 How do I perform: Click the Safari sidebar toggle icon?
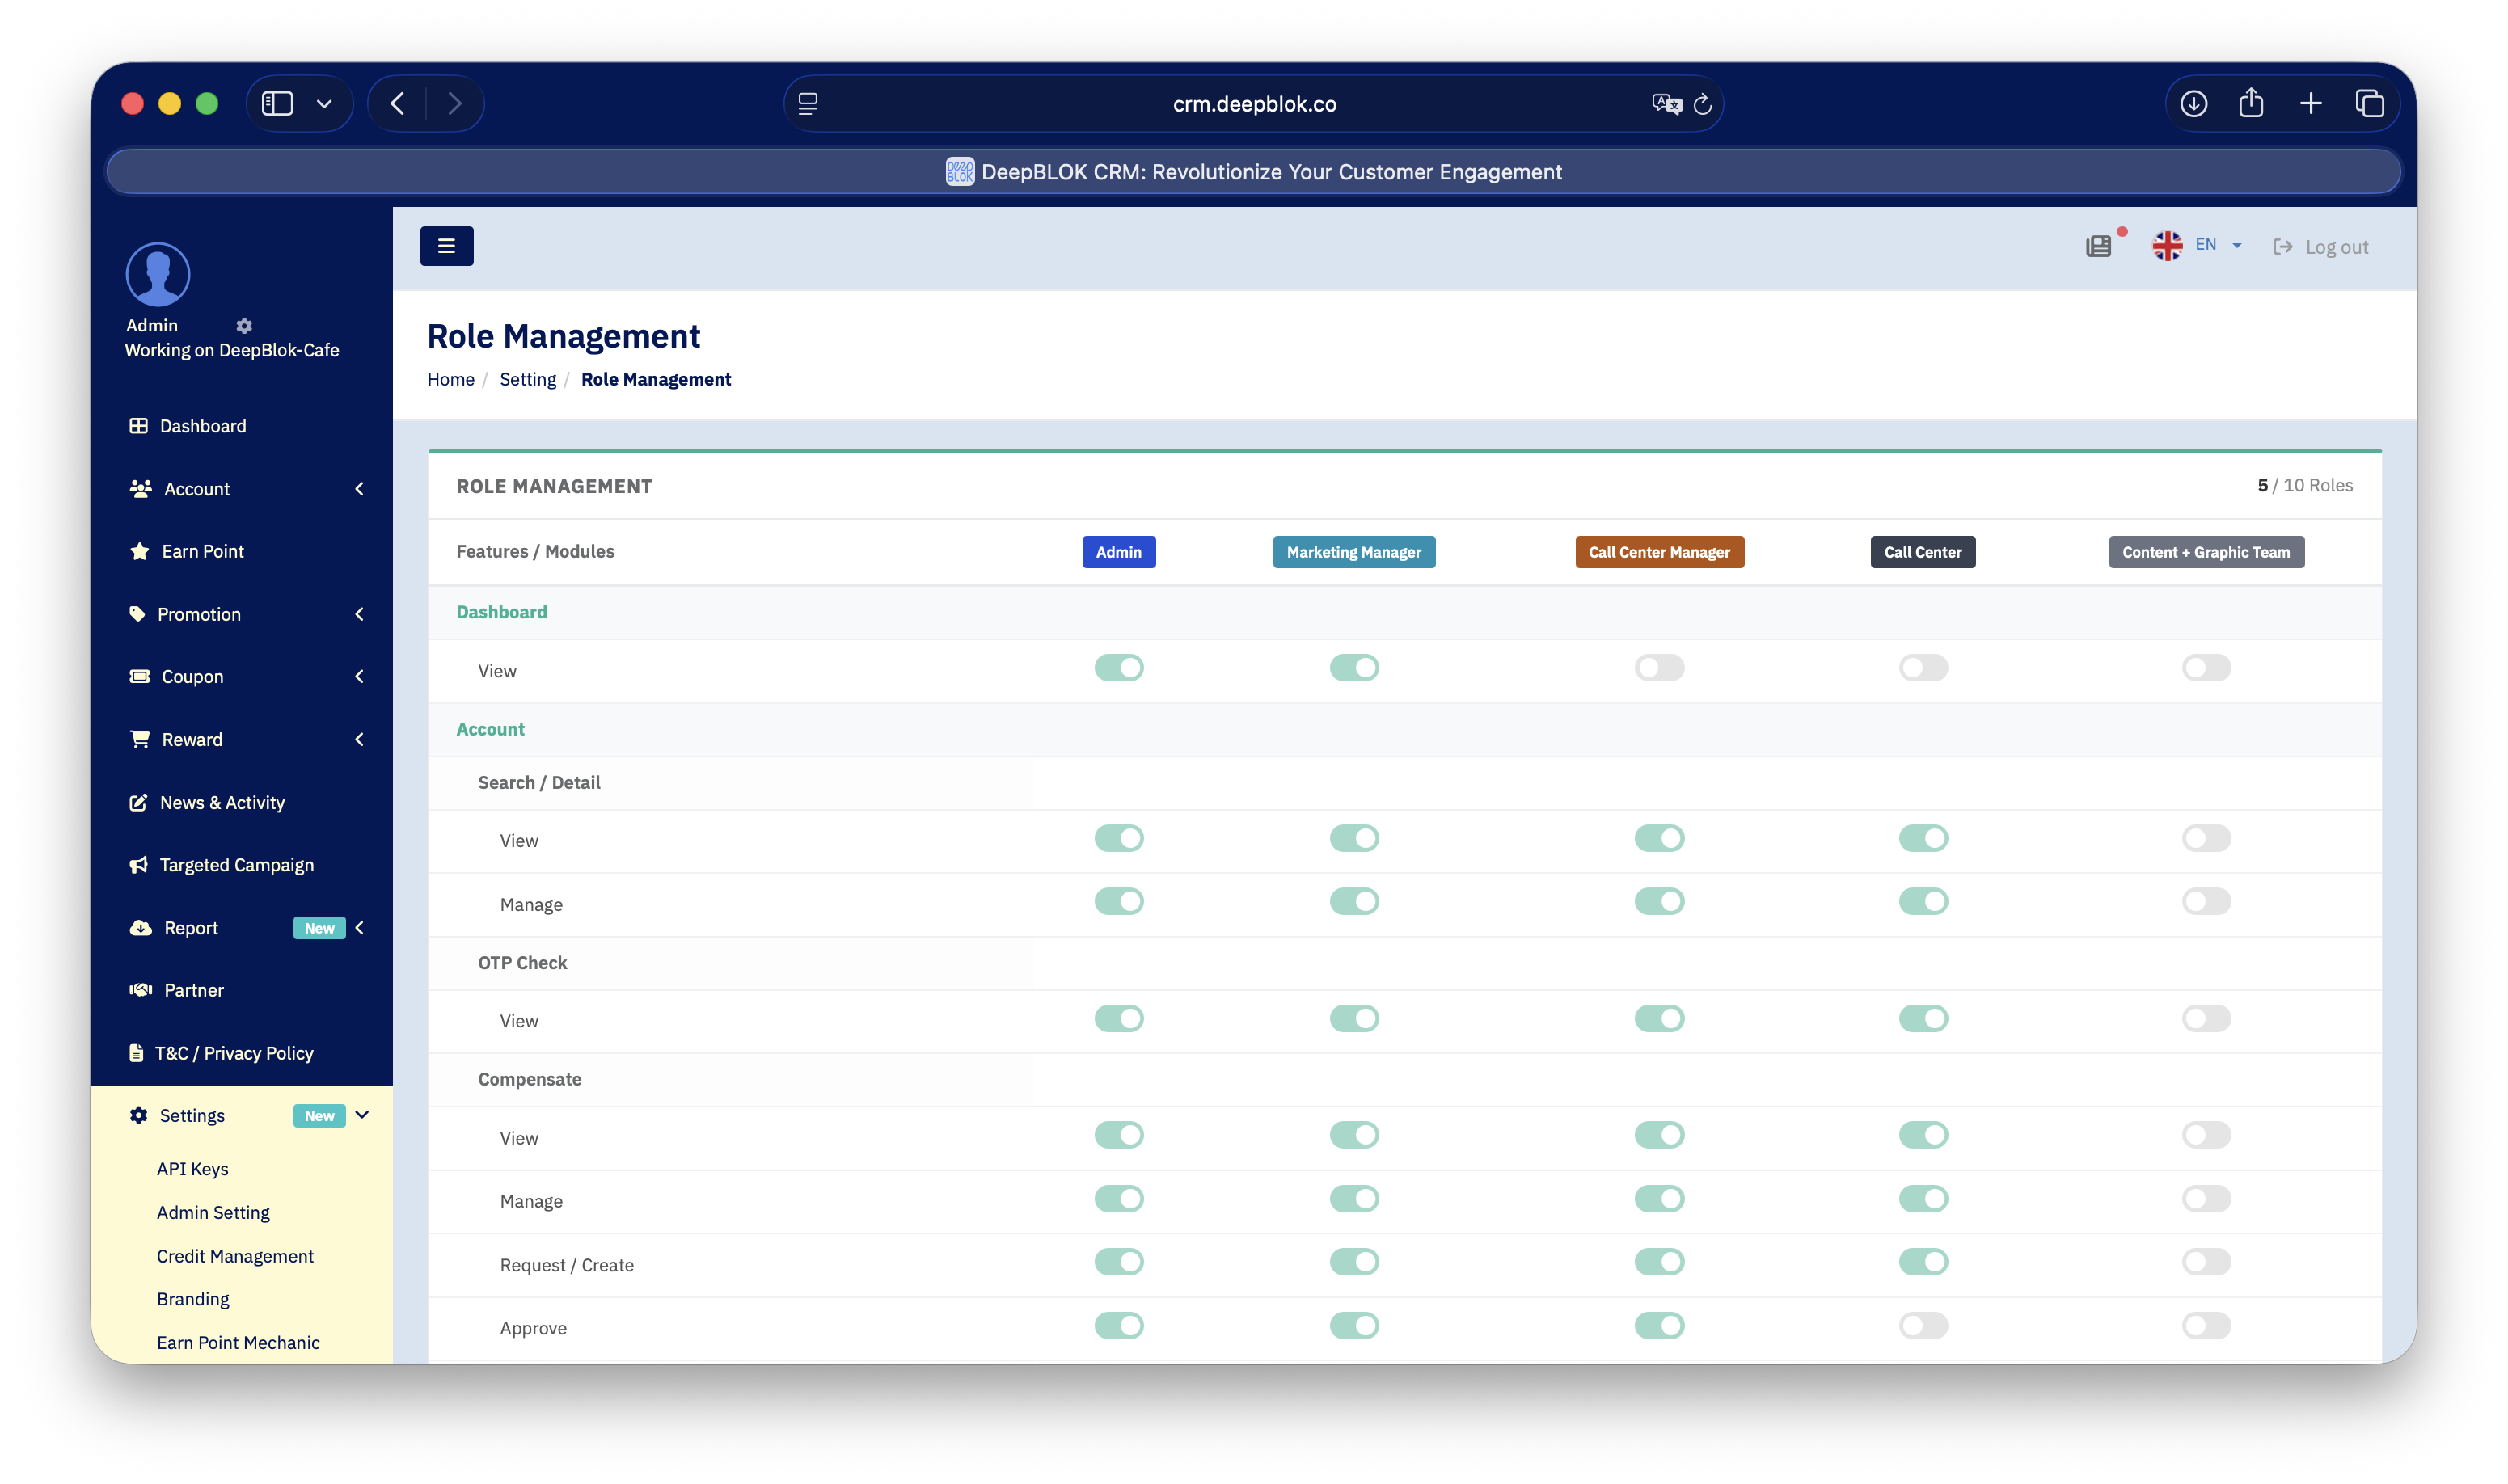point(277,103)
